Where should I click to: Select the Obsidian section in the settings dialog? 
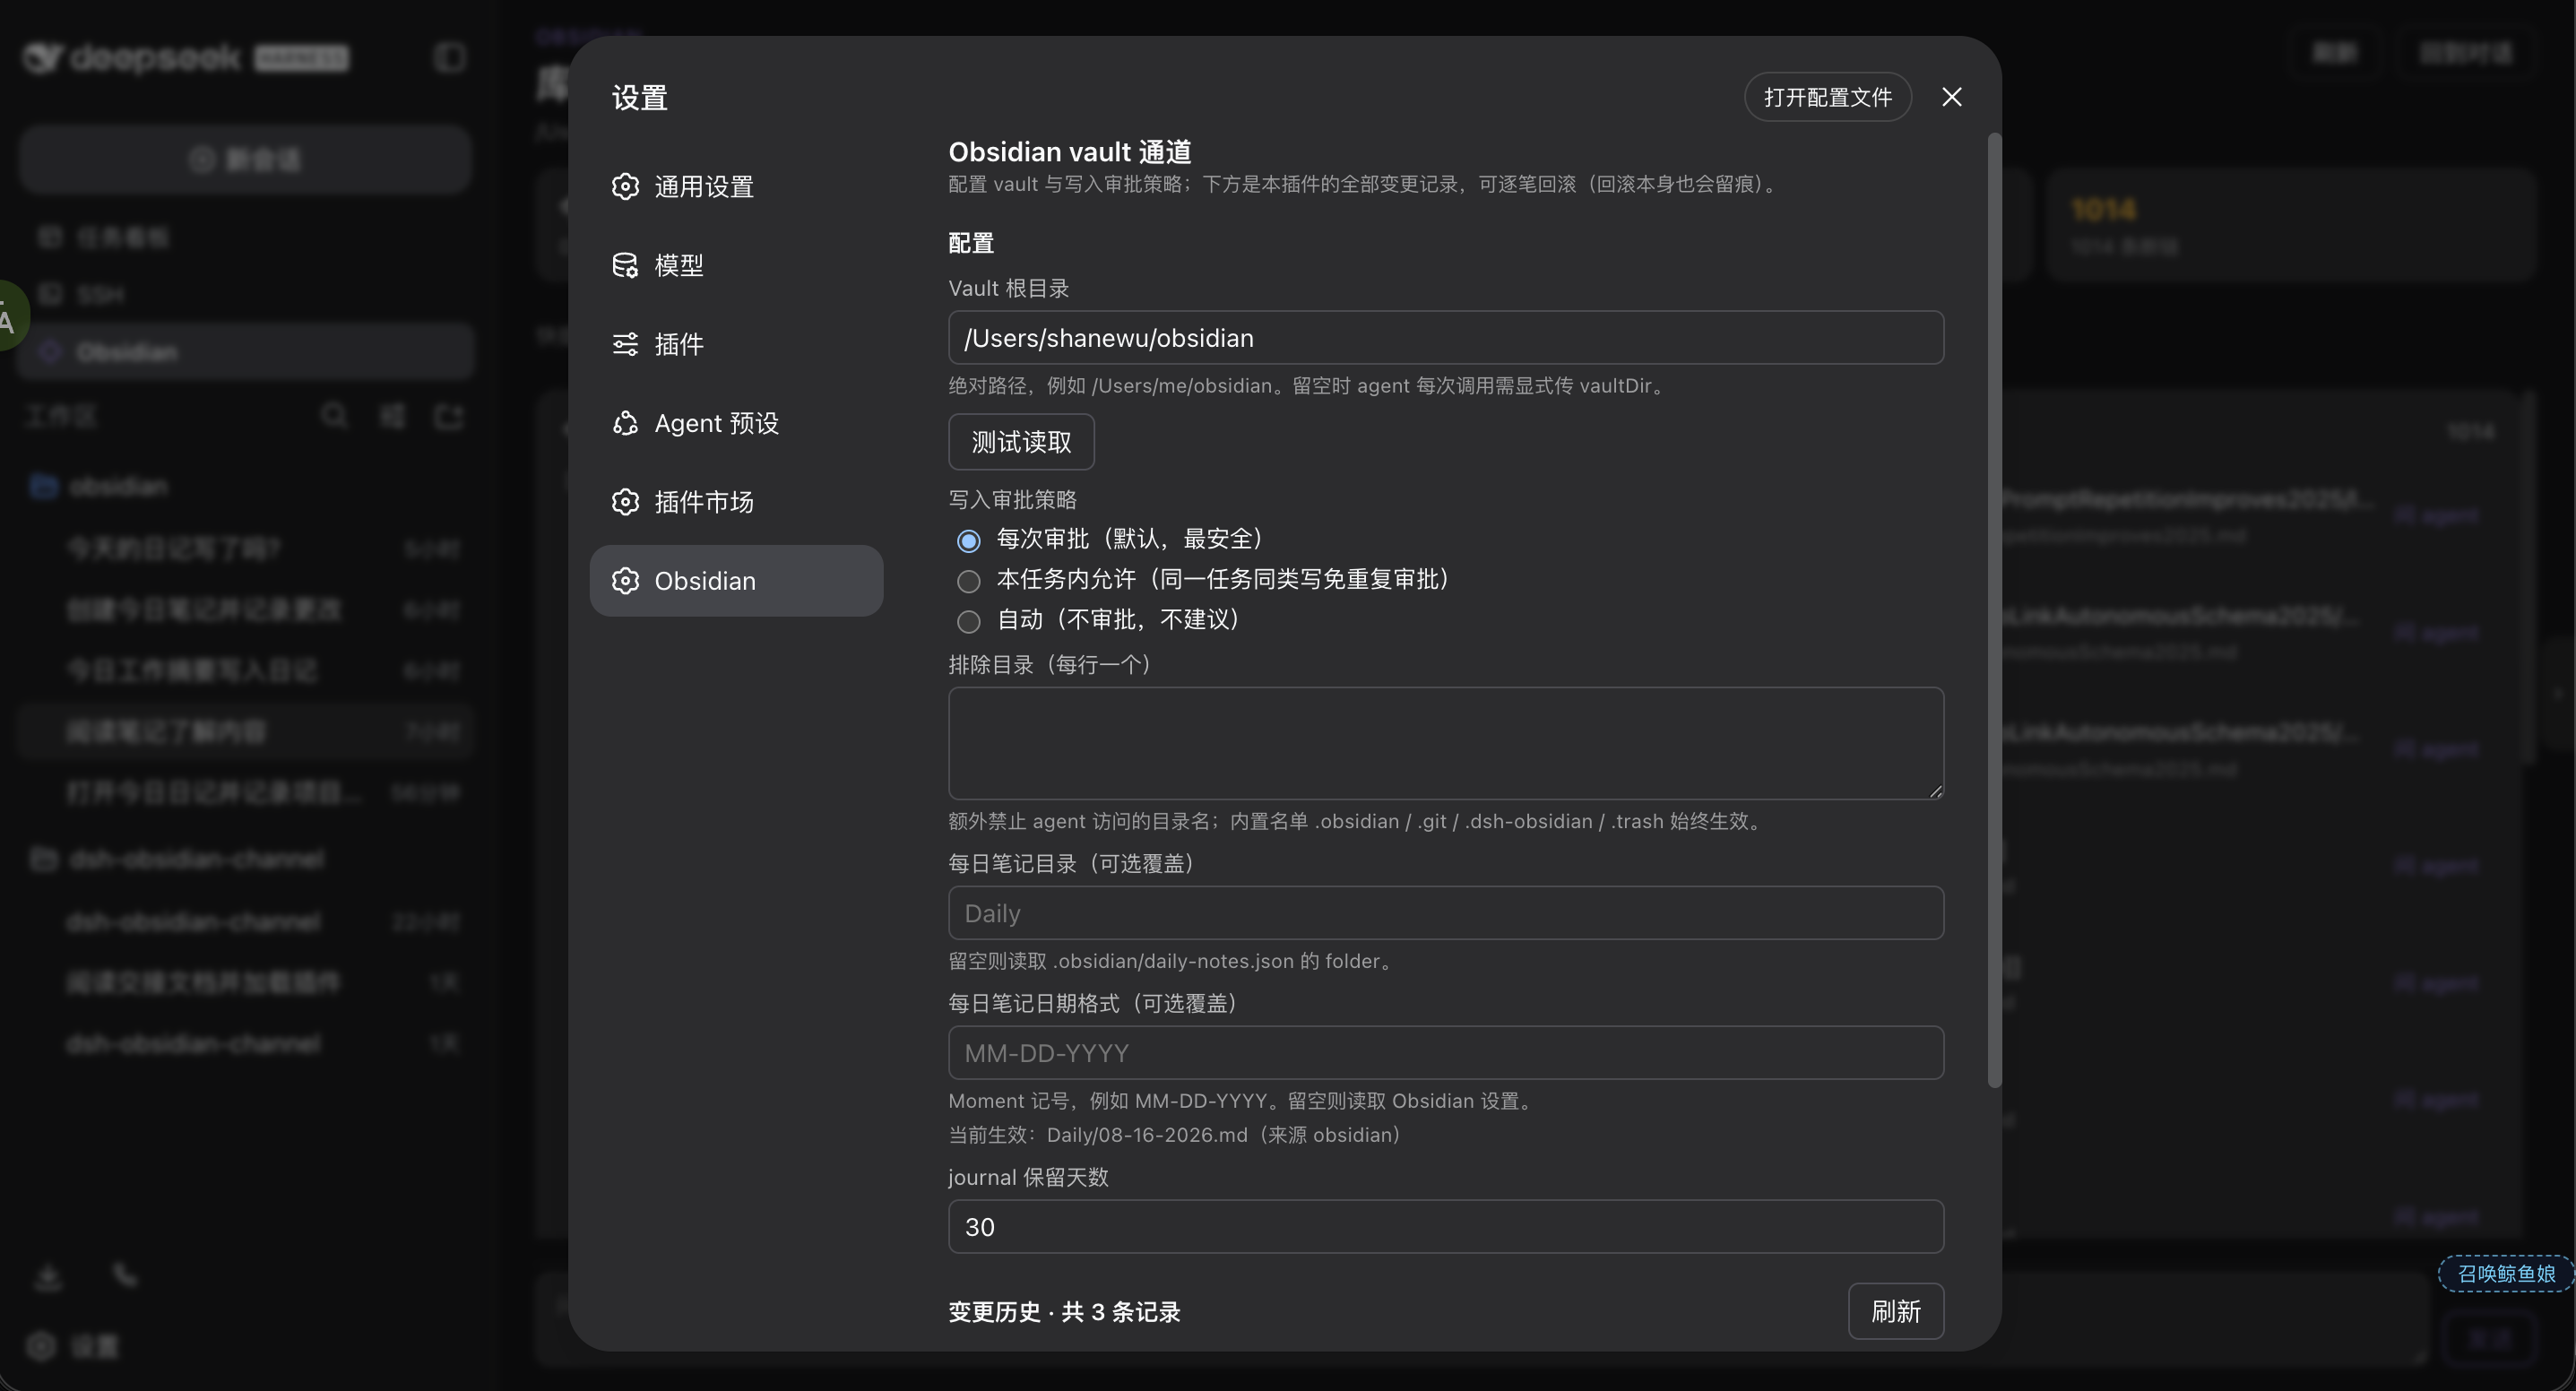[736, 581]
